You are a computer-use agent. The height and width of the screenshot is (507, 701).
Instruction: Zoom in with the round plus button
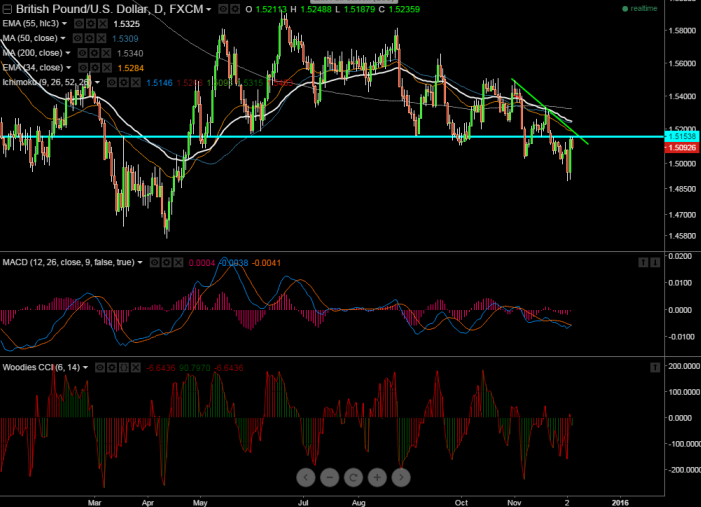click(x=377, y=477)
